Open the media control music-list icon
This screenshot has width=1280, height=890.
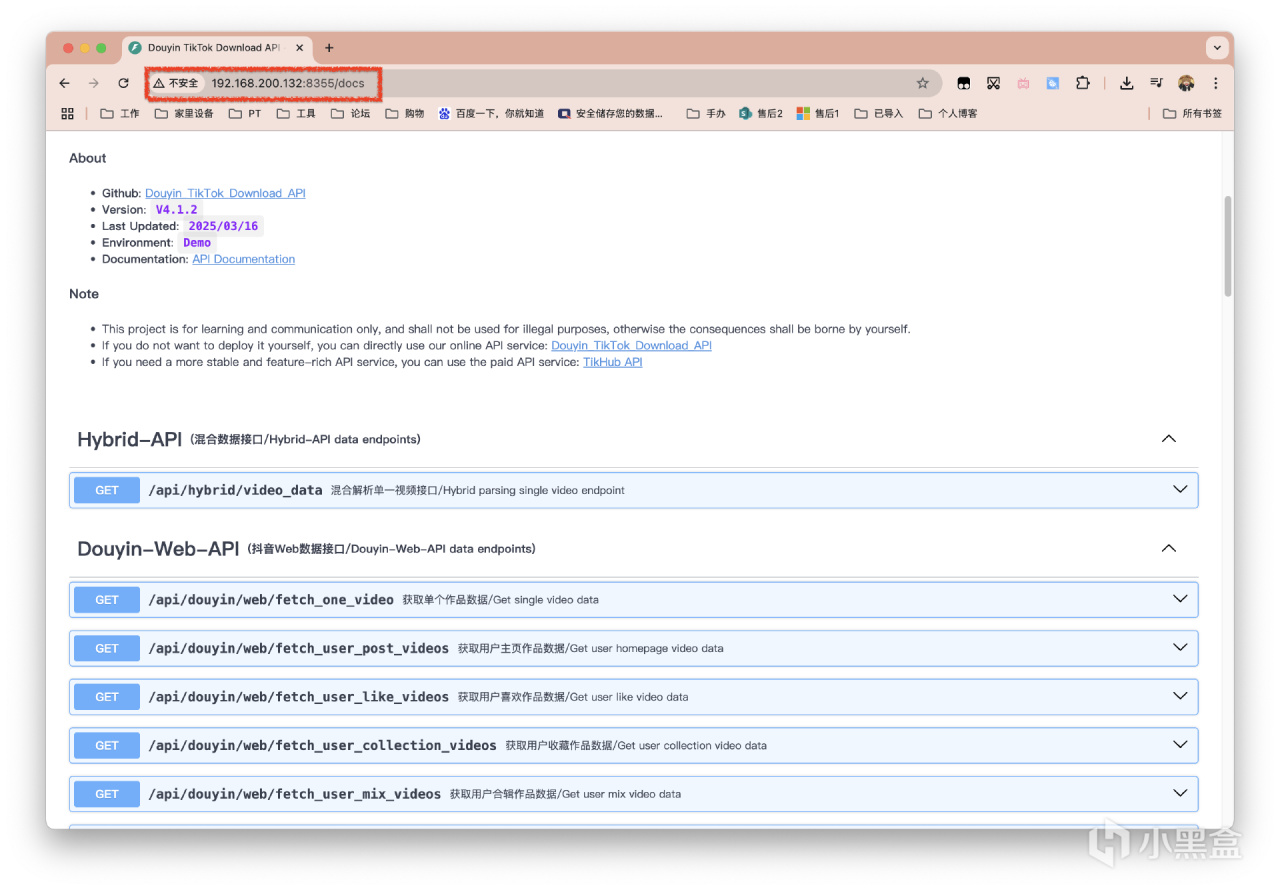coord(1156,83)
